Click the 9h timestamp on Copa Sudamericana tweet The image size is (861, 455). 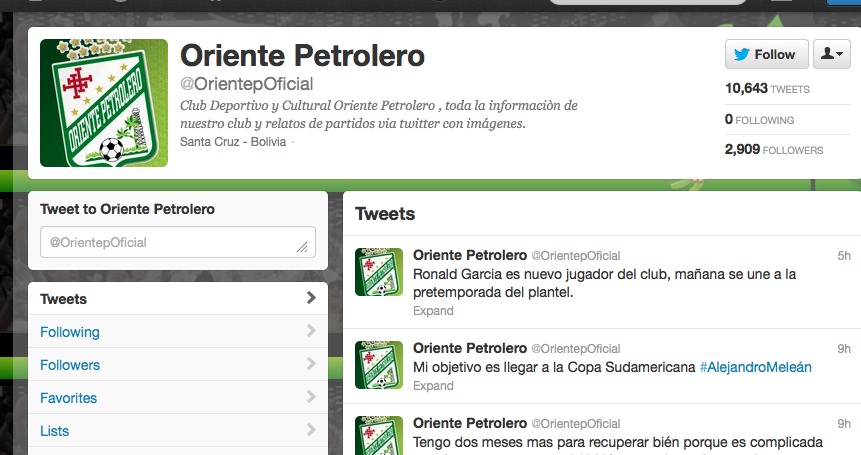tap(844, 349)
